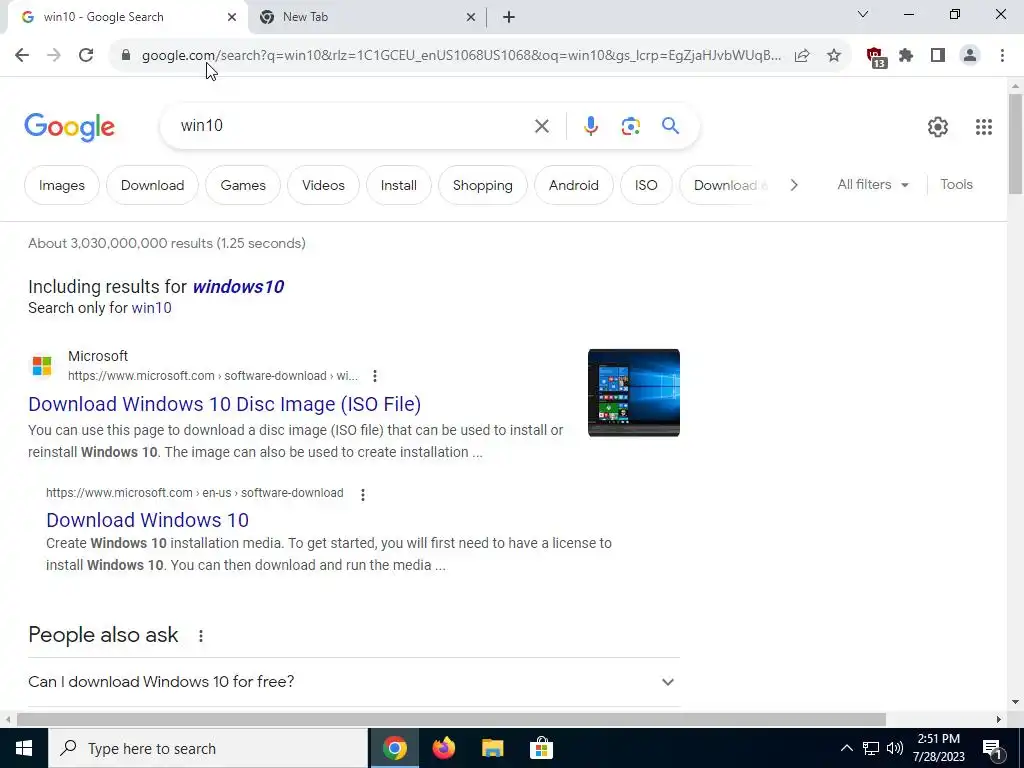
Task: Clear the search box with the X icon
Action: coord(541,126)
